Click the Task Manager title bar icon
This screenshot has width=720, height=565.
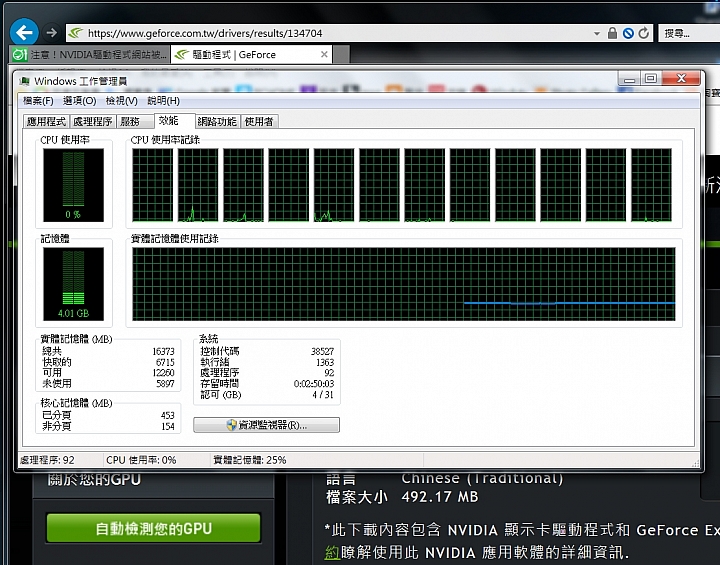coord(25,81)
